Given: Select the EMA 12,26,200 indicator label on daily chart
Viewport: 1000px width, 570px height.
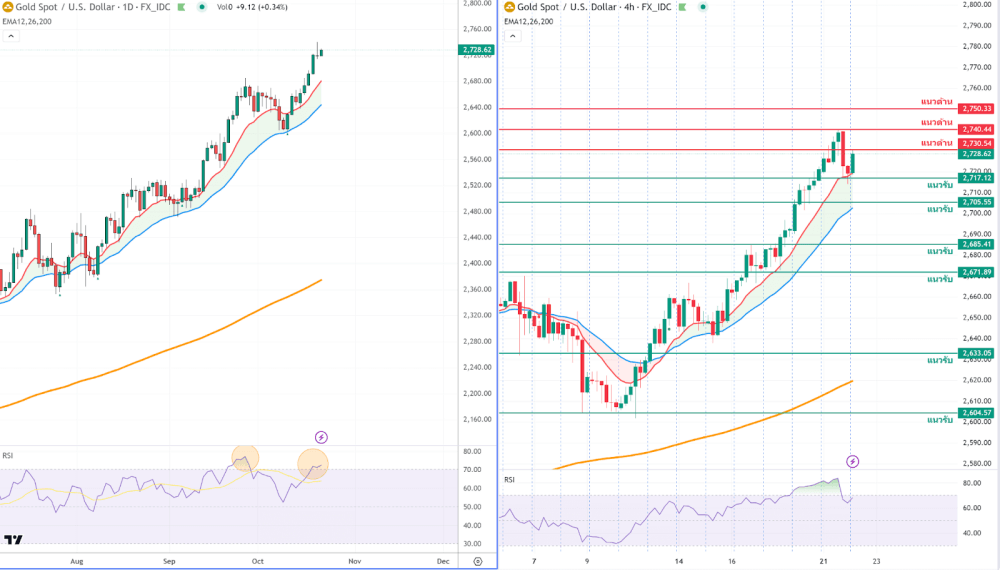Looking at the screenshot, I should coord(25,20).
